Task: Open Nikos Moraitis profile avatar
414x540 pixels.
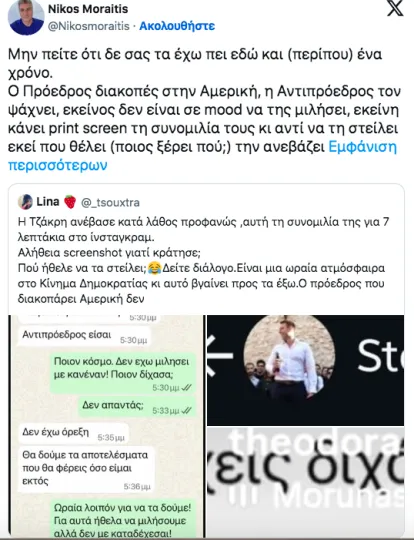Action: [x=26, y=17]
